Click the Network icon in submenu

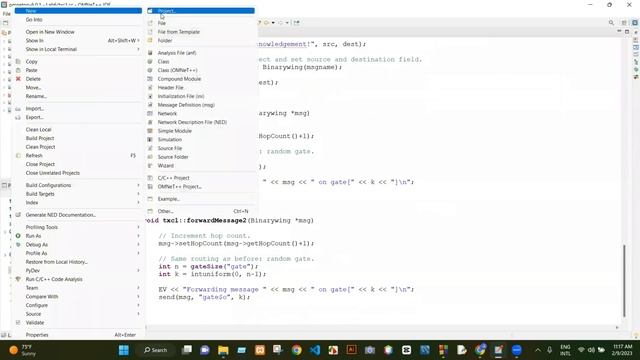(150, 113)
